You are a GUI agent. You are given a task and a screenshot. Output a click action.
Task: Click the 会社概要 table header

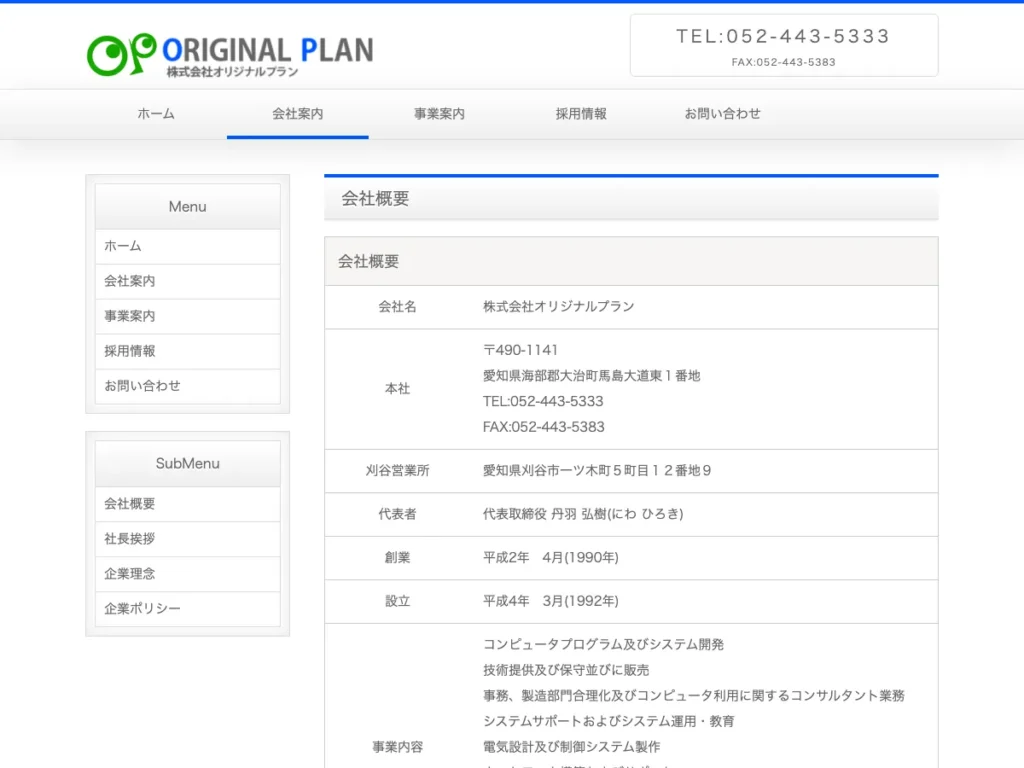coord(631,261)
